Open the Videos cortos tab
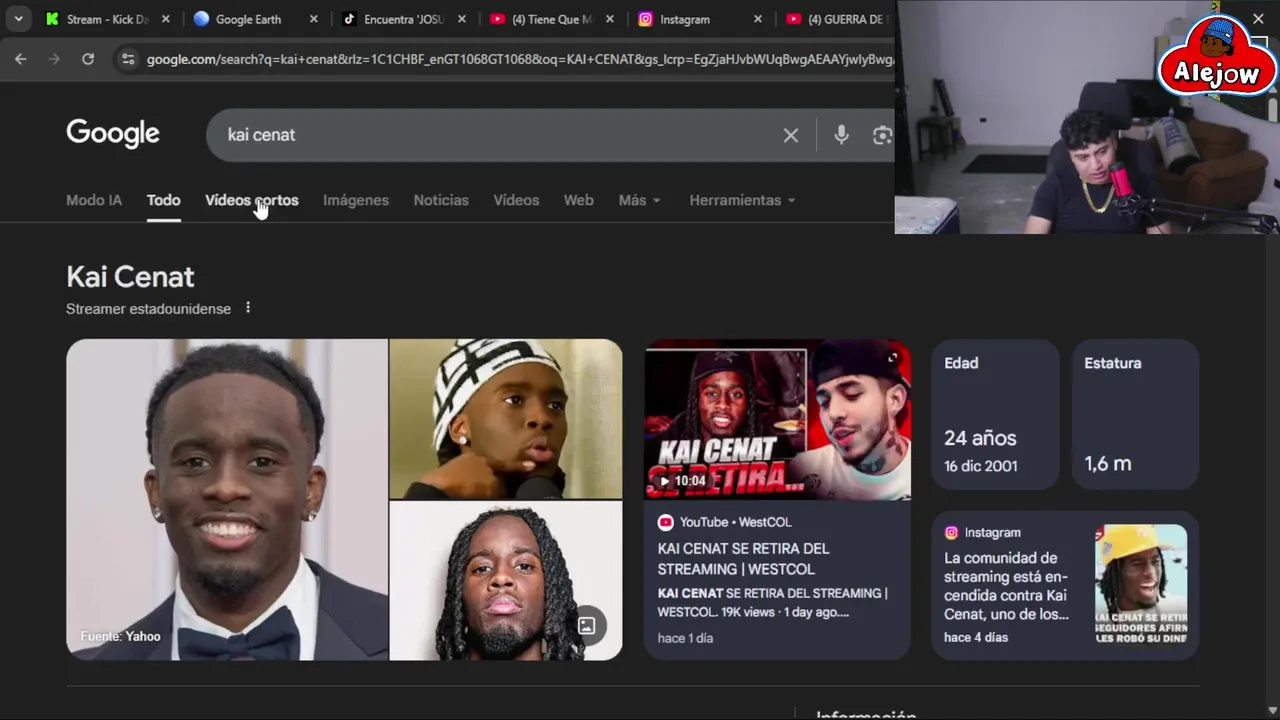The height and width of the screenshot is (720, 1280). coord(252,200)
